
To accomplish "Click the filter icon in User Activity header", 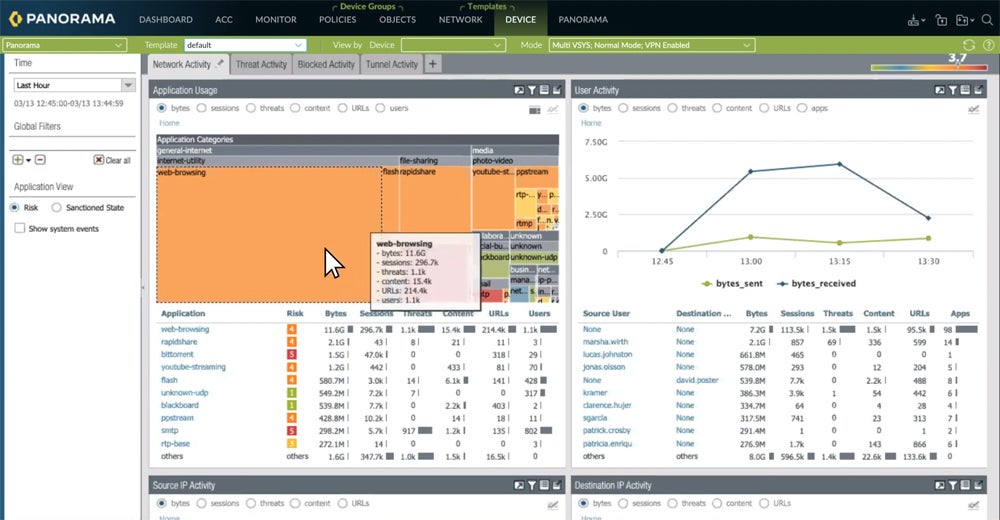I will [953, 90].
